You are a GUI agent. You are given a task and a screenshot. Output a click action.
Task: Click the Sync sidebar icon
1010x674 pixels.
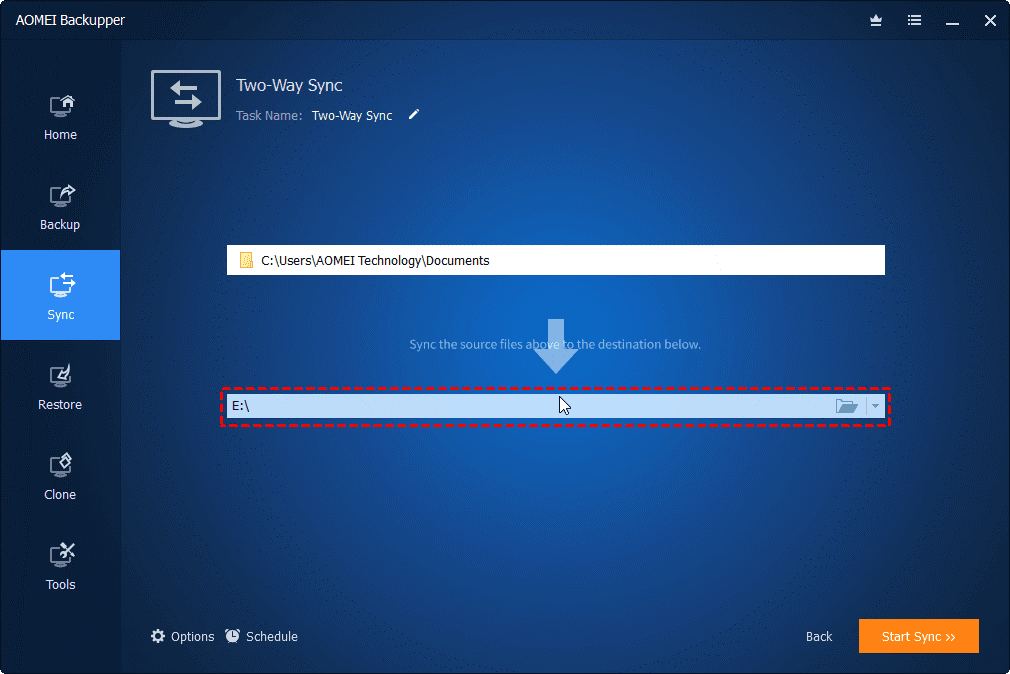coord(60,294)
